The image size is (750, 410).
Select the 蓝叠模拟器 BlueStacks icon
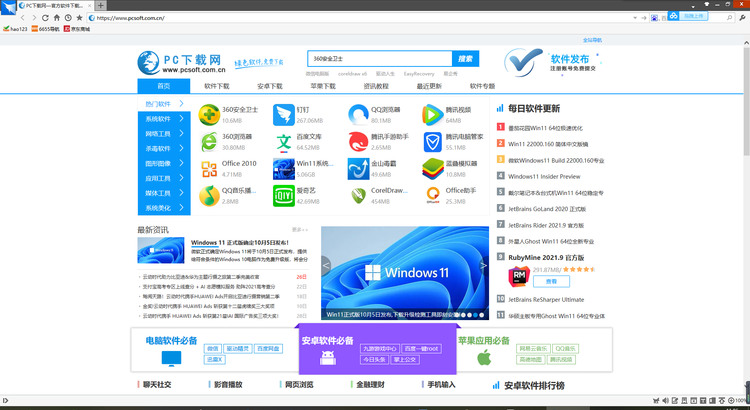pyautogui.click(x=433, y=168)
